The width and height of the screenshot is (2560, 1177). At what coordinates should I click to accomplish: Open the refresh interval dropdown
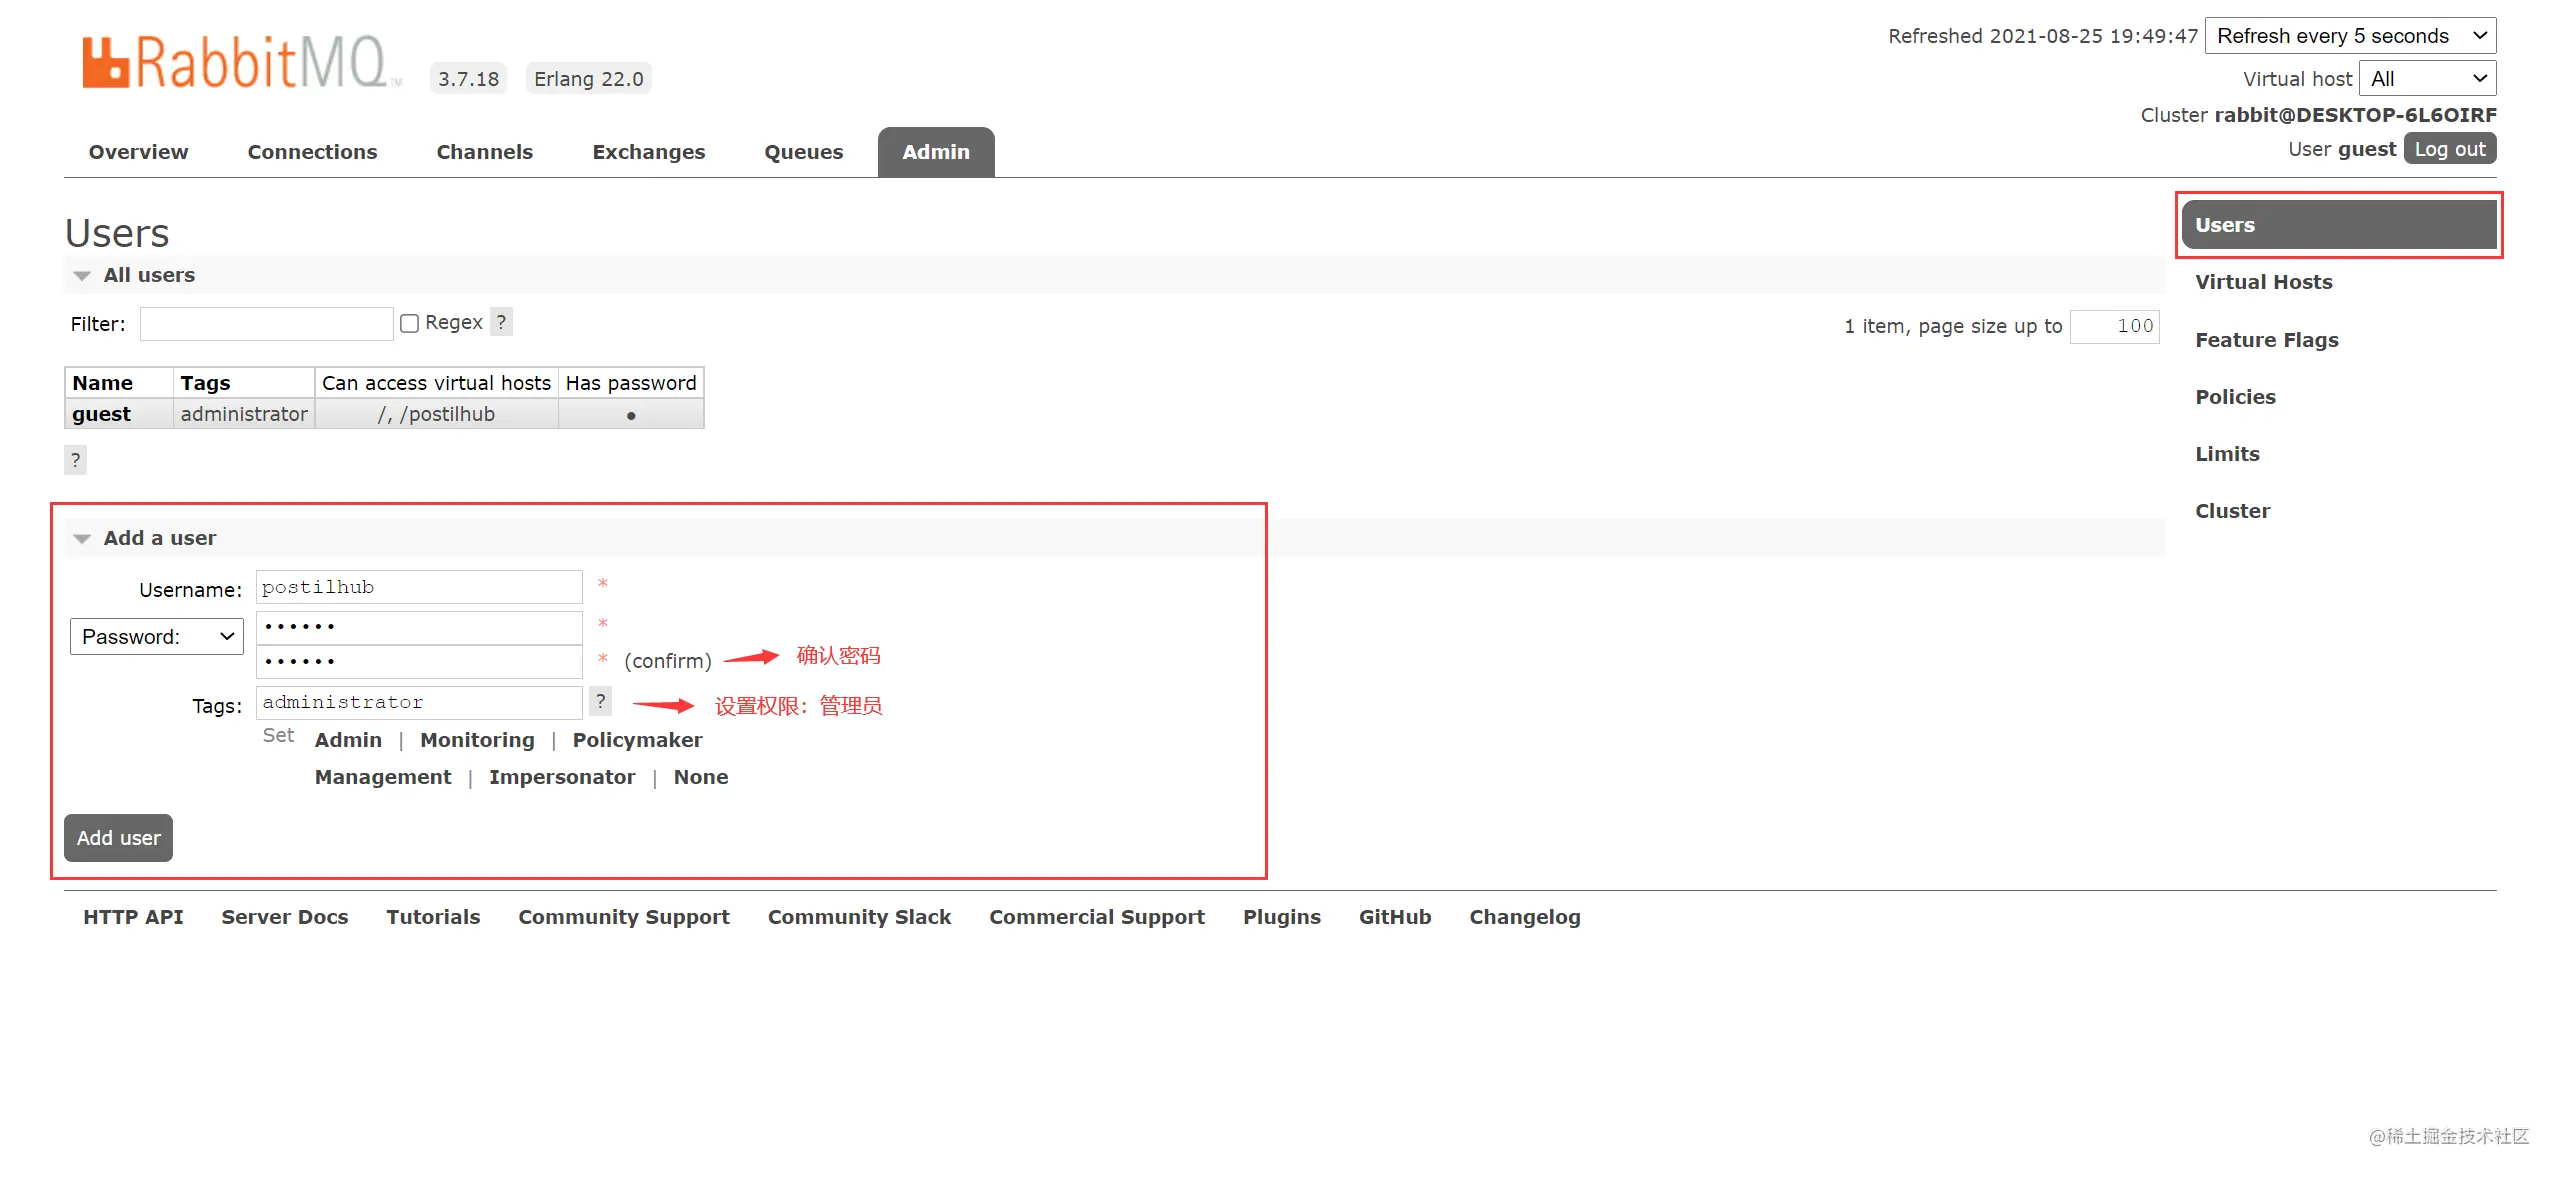pyautogui.click(x=2350, y=36)
